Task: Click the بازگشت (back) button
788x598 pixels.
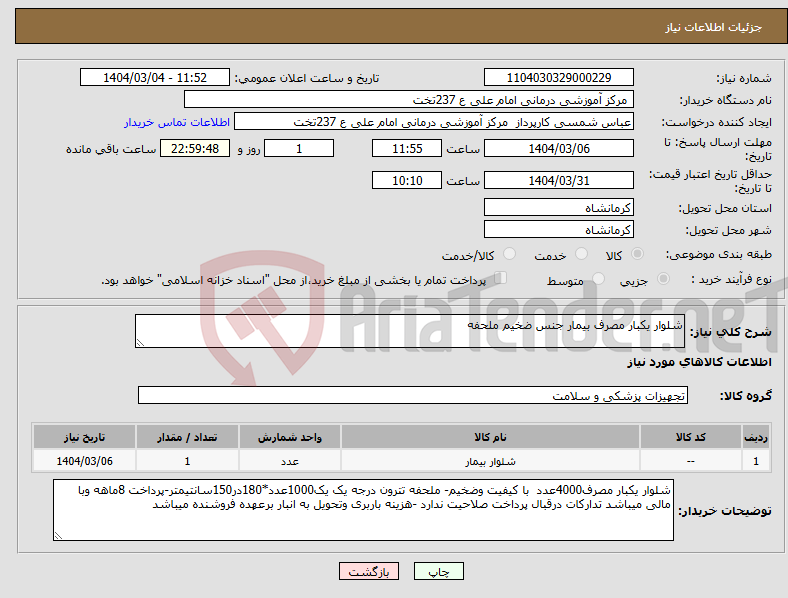Action: pyautogui.click(x=369, y=571)
